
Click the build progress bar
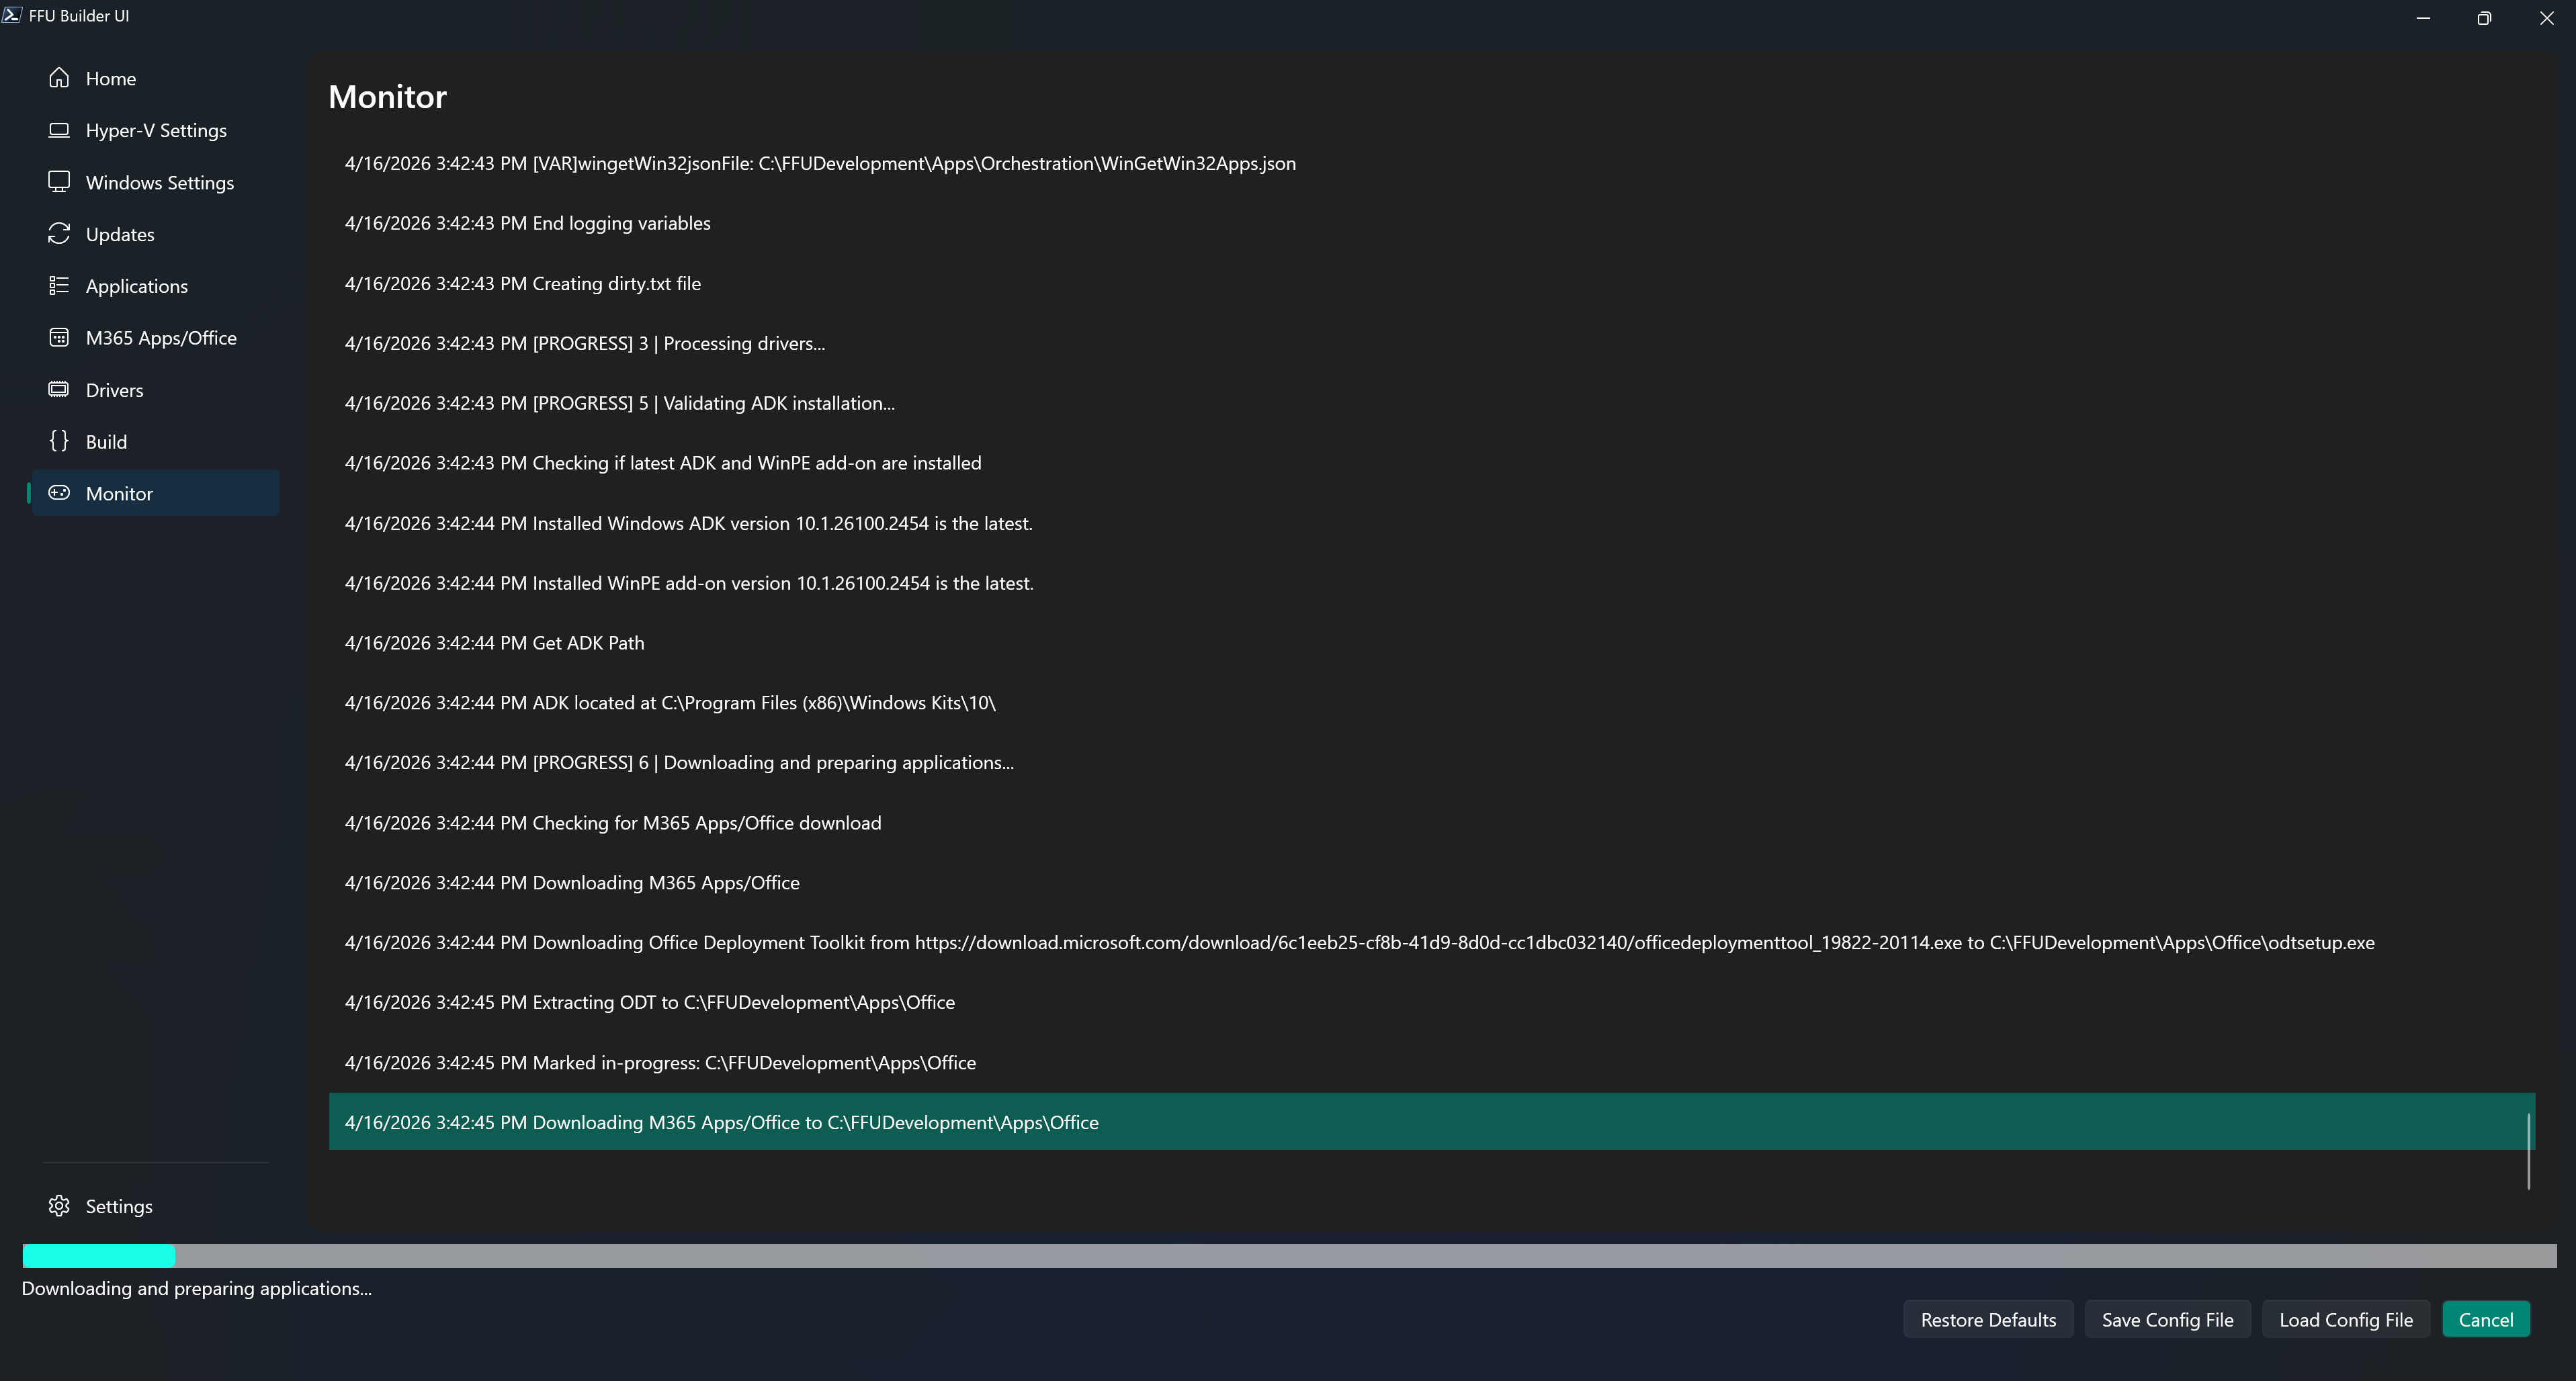click(1288, 1256)
